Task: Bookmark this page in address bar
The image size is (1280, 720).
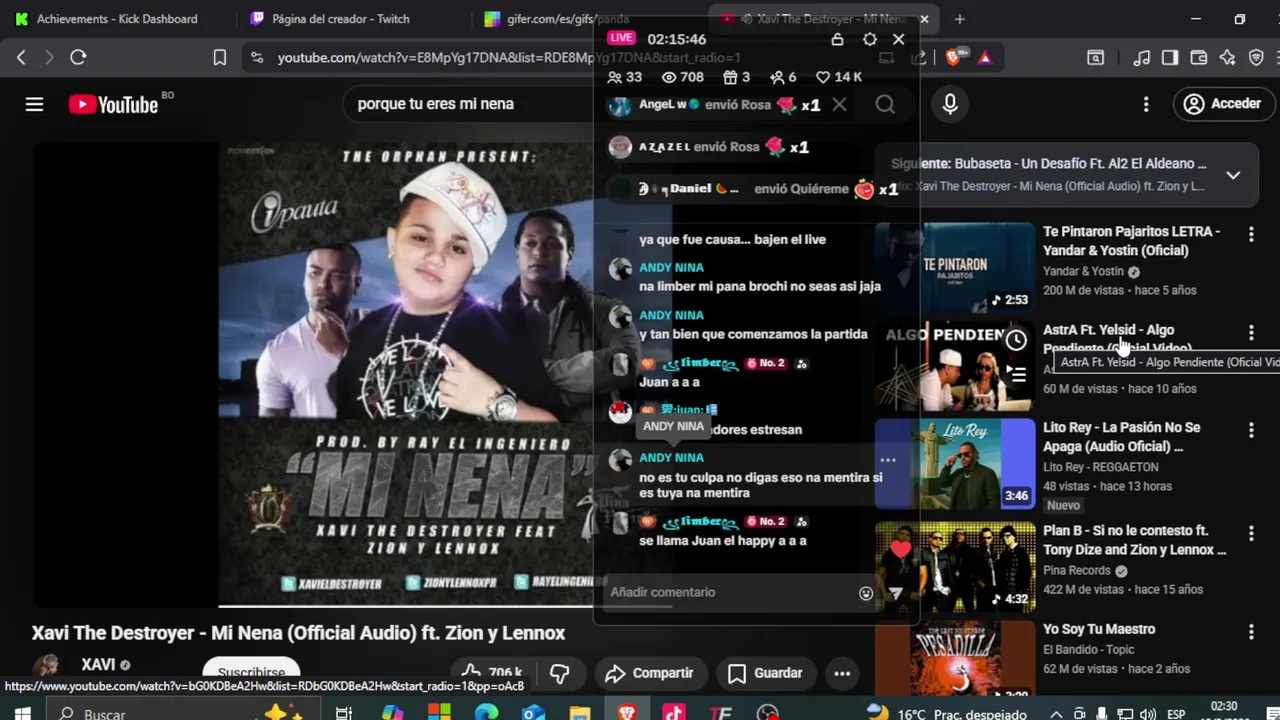Action: point(219,58)
